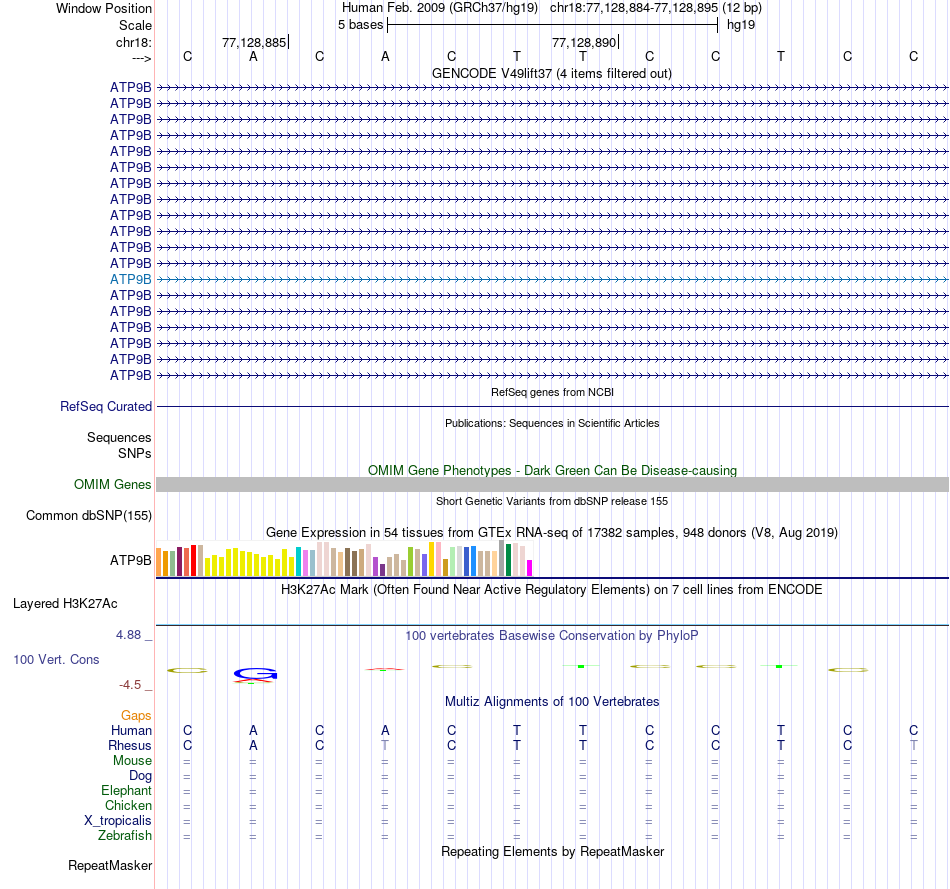Click the X_tropicalis alignment row label
950x889 pixels.
(118, 821)
